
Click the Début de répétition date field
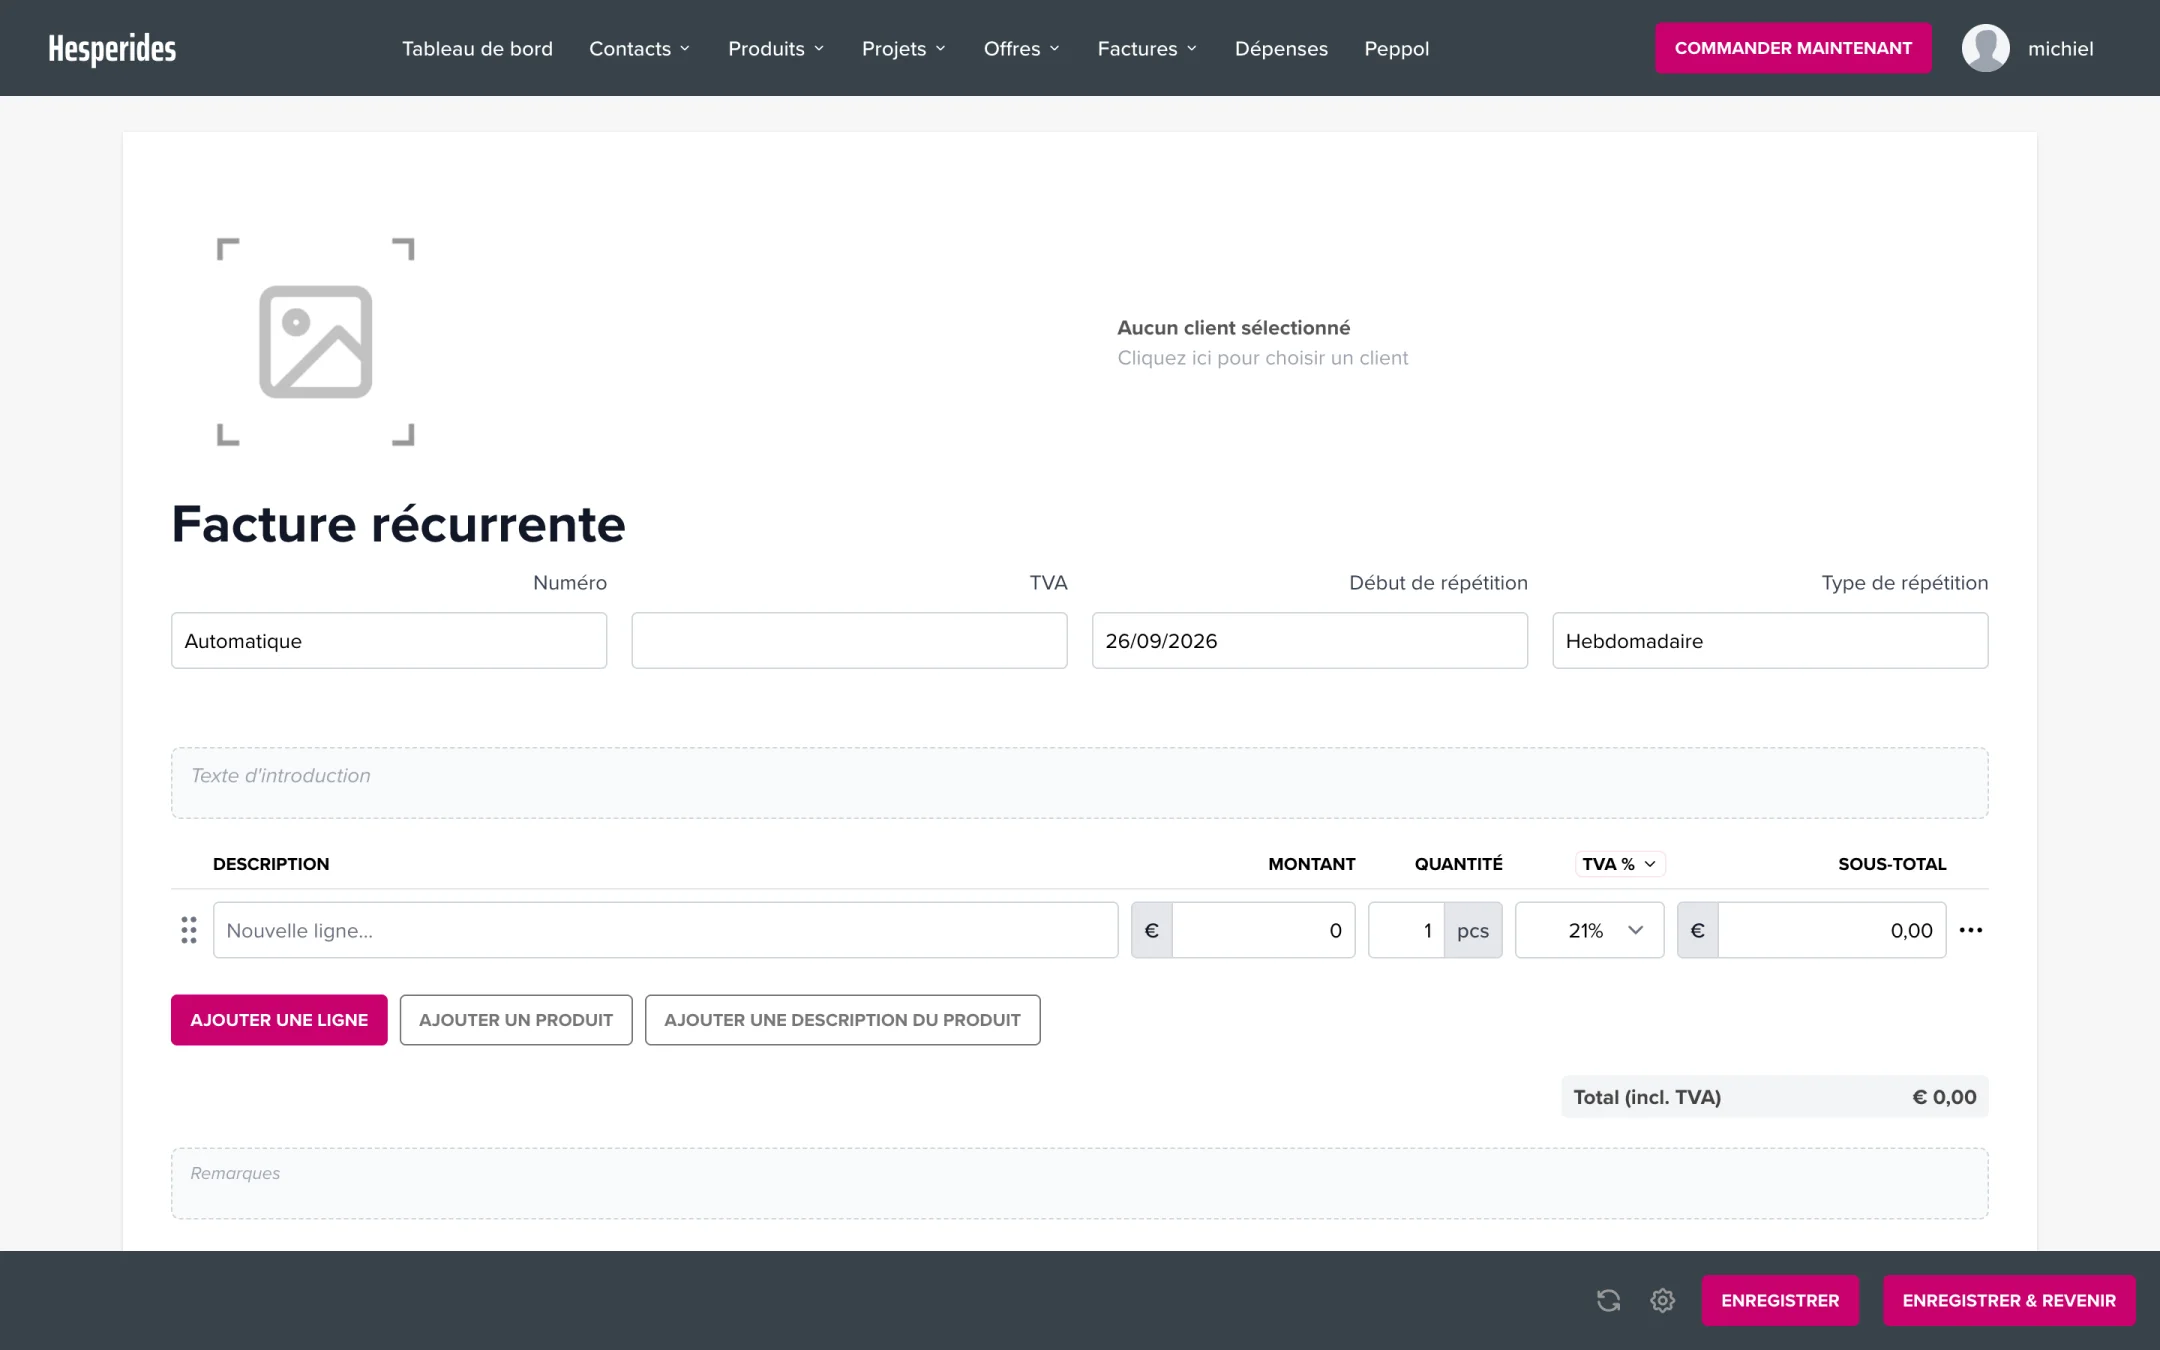tap(1310, 640)
